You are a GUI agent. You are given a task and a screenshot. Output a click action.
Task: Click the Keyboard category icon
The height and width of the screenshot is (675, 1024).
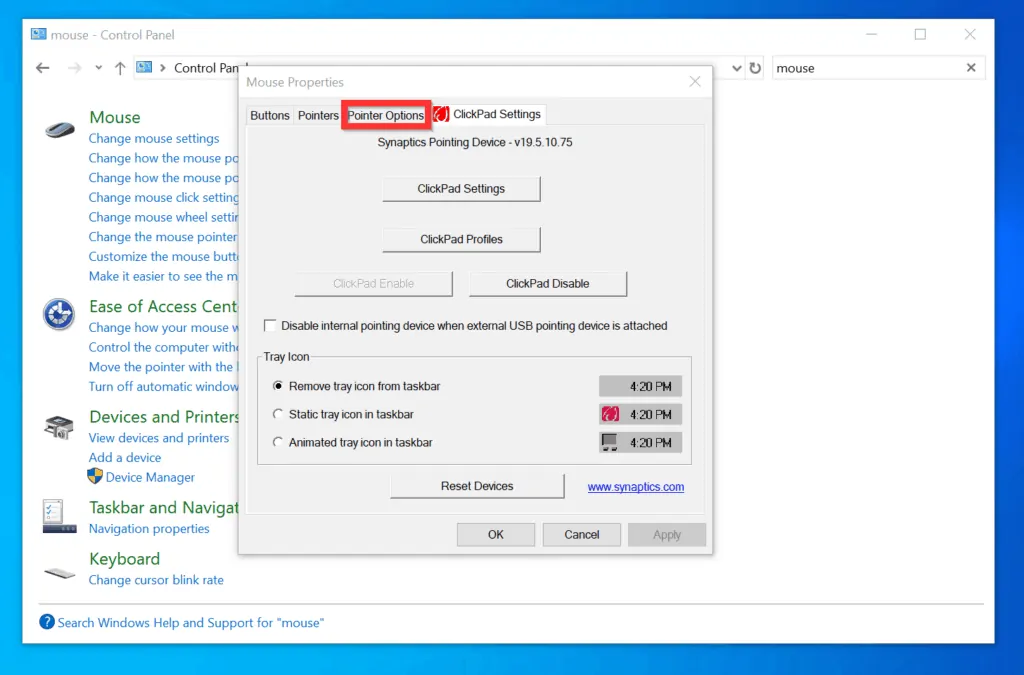pyautogui.click(x=60, y=572)
